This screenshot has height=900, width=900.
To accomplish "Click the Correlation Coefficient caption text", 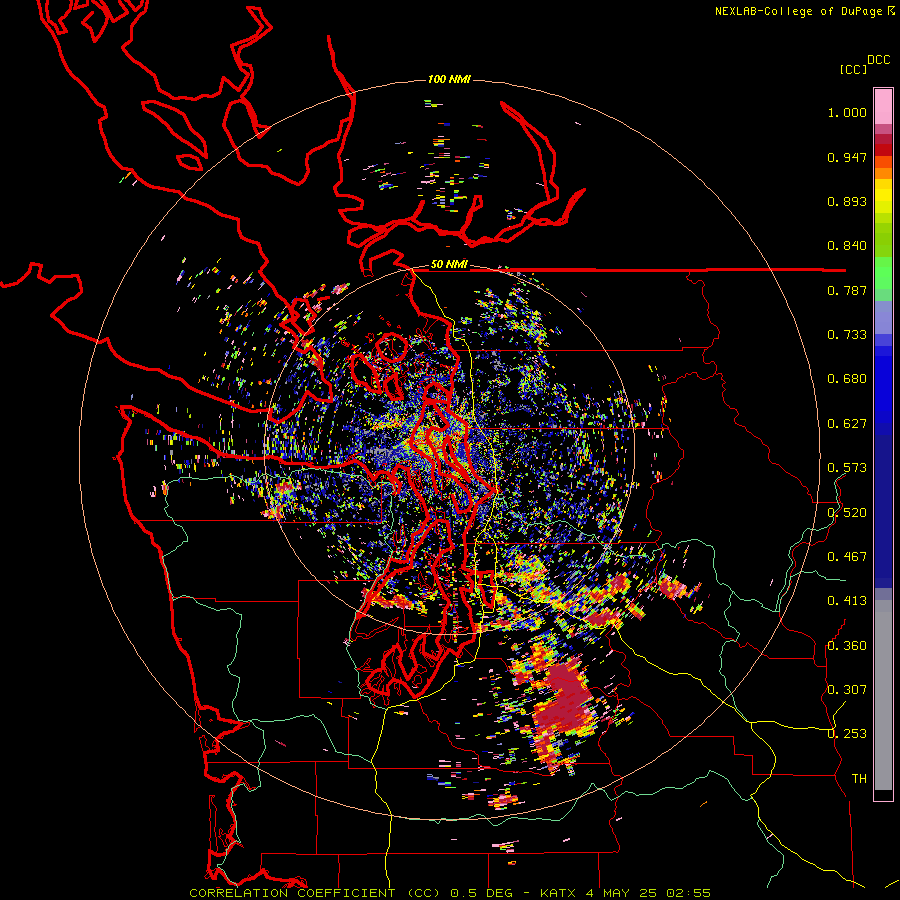I will click(315, 893).
